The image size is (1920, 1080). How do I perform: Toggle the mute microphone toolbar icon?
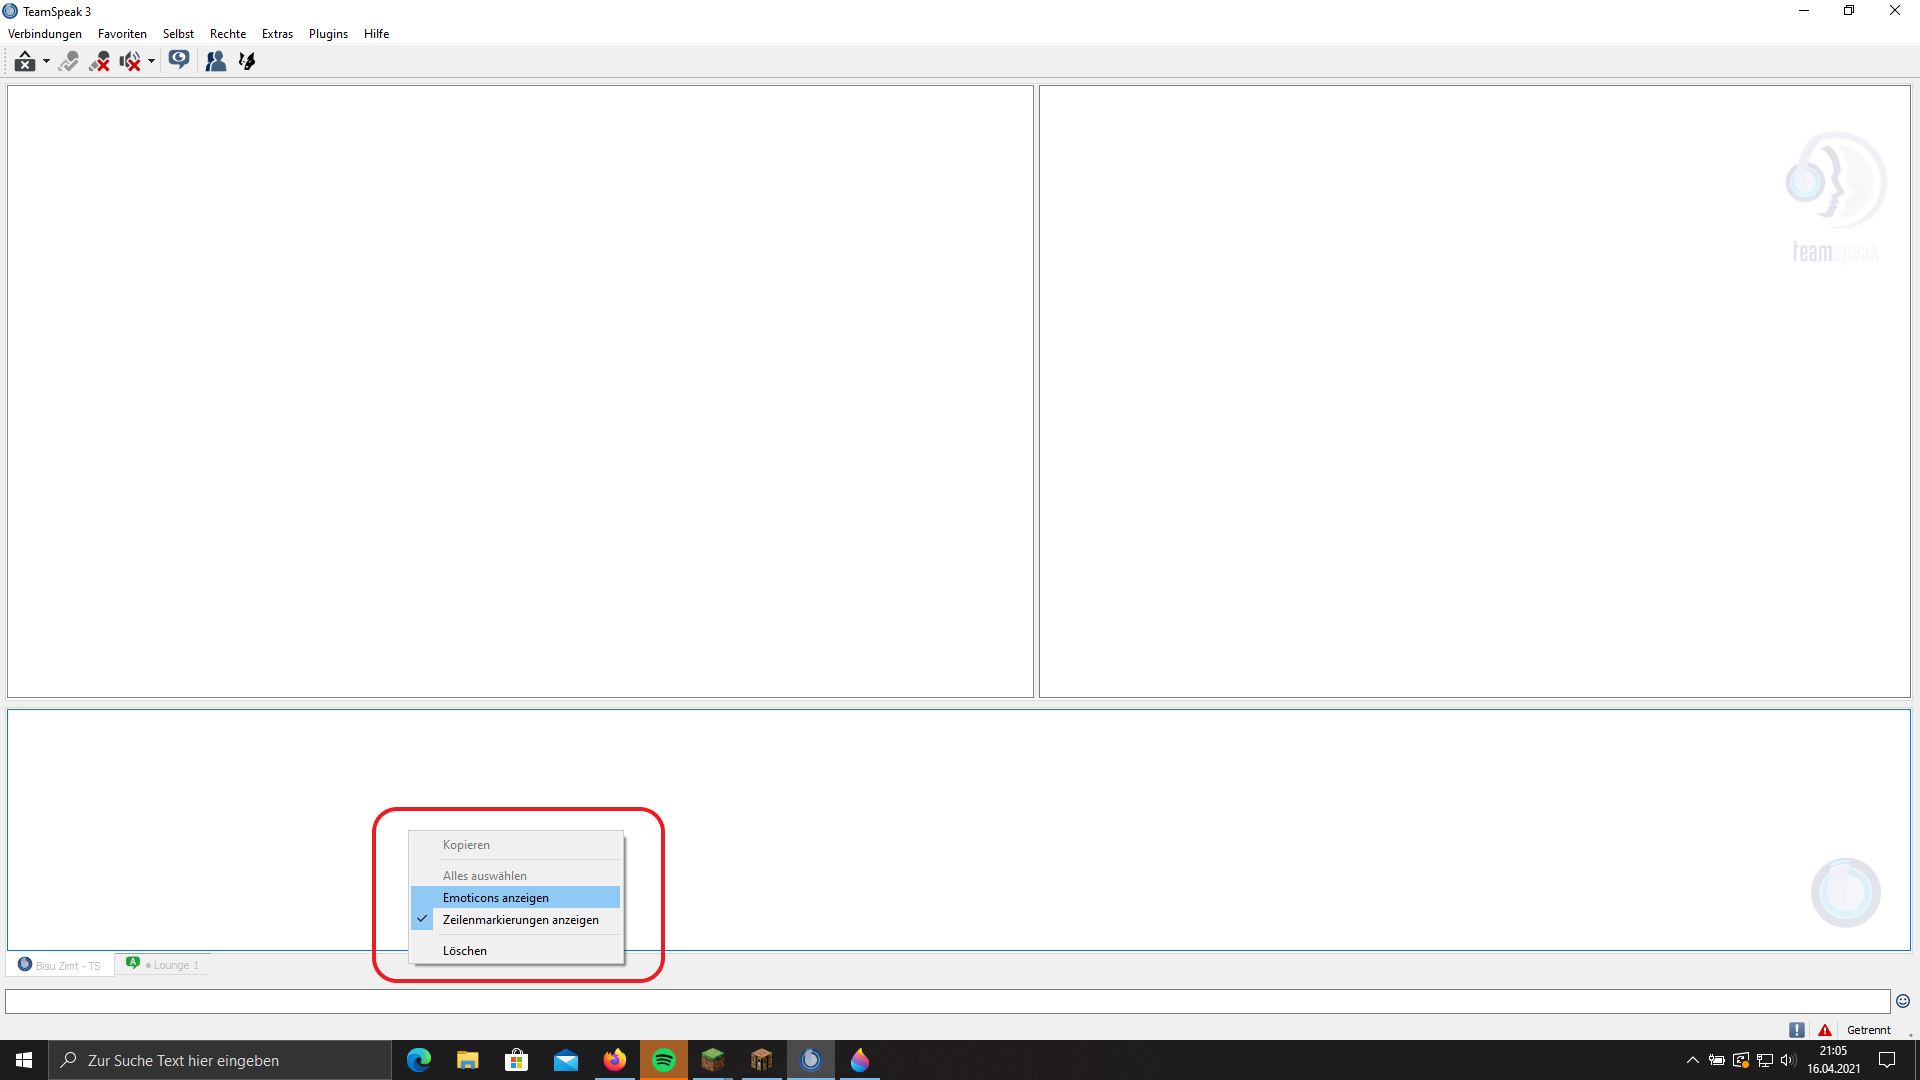click(x=99, y=62)
